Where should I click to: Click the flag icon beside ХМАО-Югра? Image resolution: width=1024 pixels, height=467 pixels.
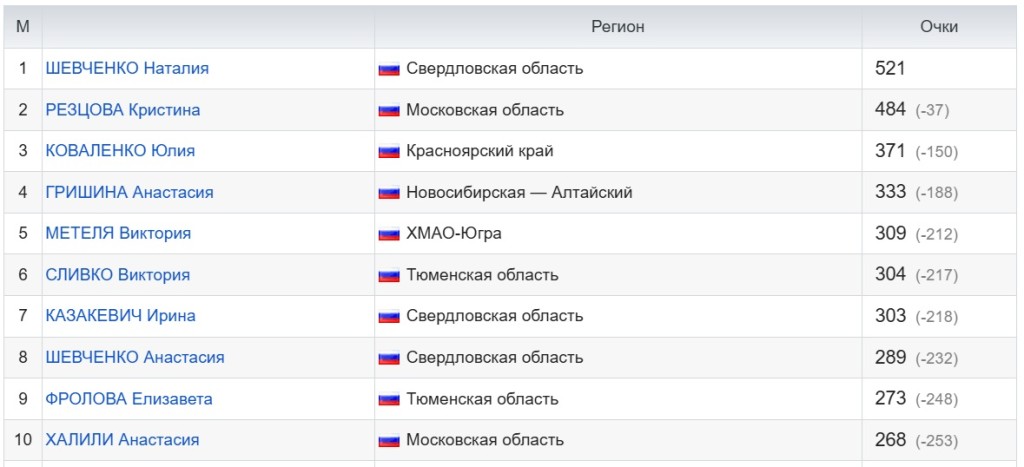pos(389,234)
